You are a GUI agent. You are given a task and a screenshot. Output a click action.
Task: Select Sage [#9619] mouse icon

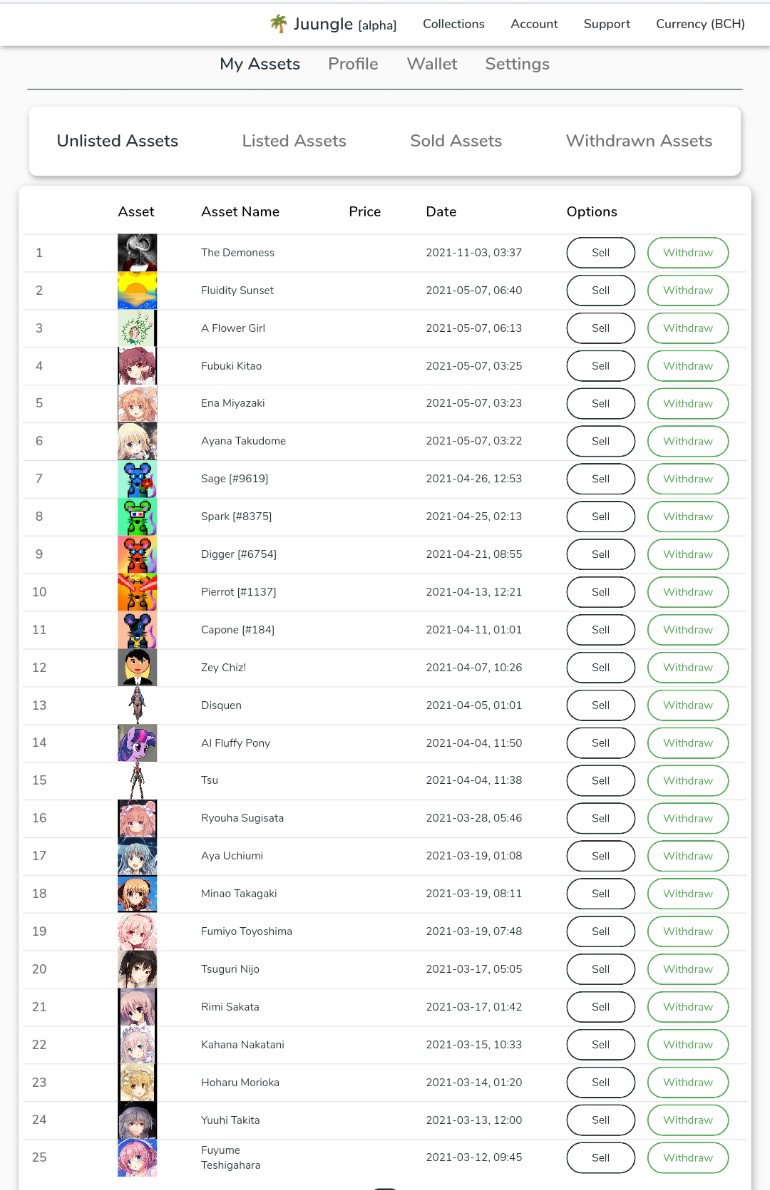137,479
